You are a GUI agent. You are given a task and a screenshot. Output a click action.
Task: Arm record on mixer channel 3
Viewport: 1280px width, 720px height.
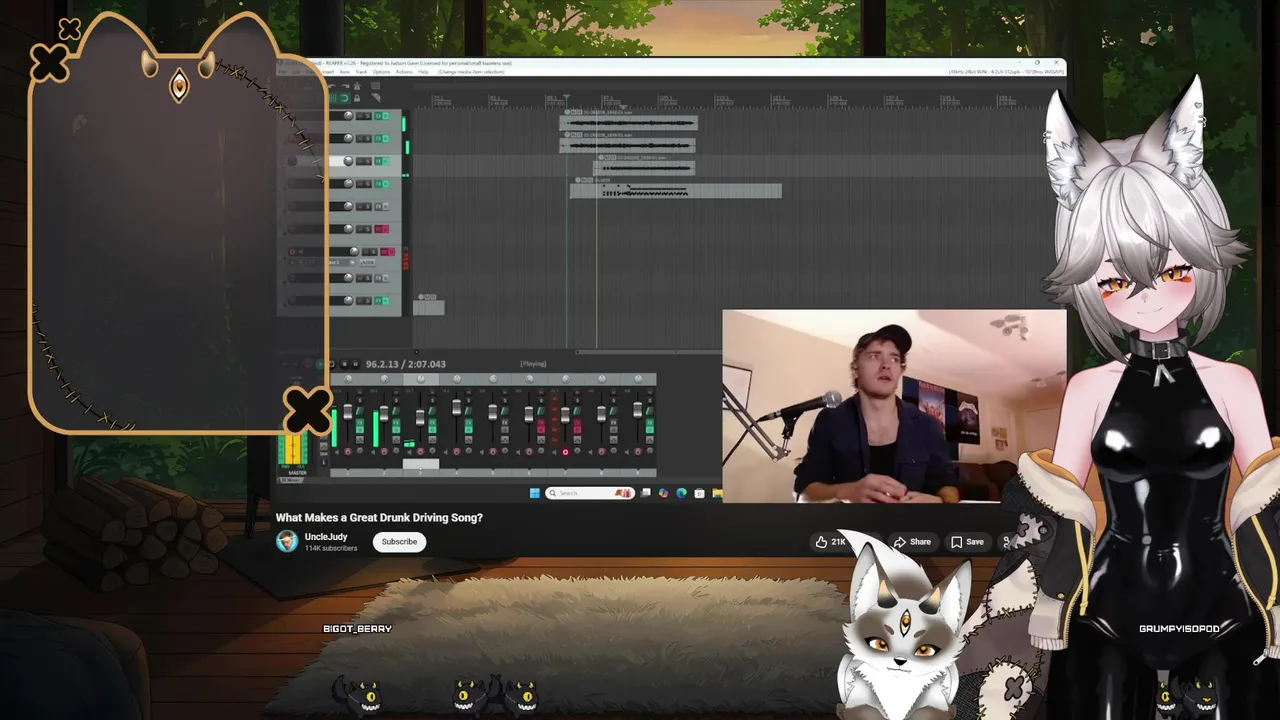point(420,451)
